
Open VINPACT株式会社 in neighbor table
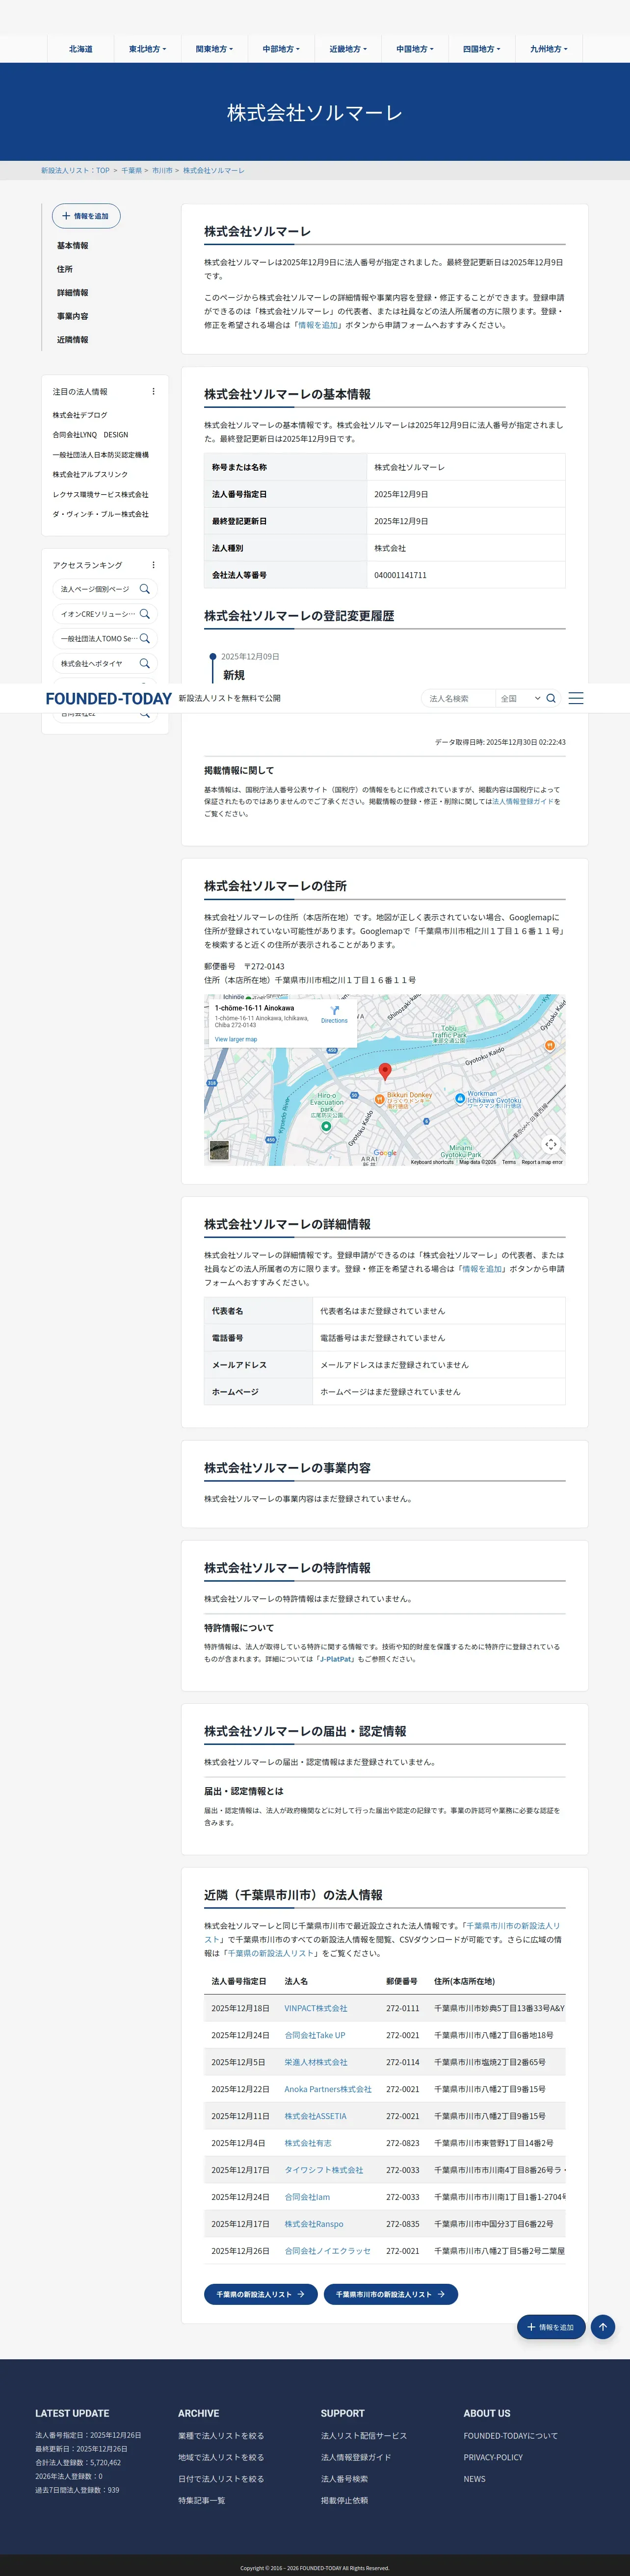(316, 2008)
